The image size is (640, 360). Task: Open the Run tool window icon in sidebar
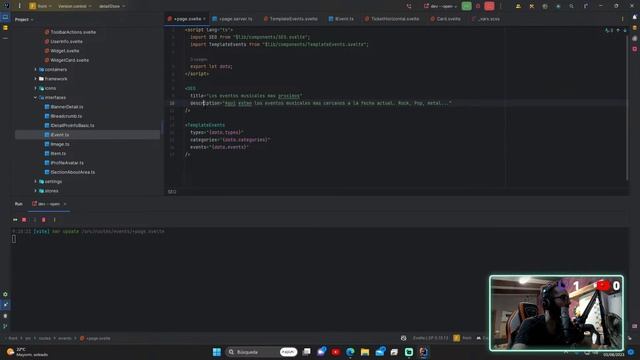coord(5,304)
